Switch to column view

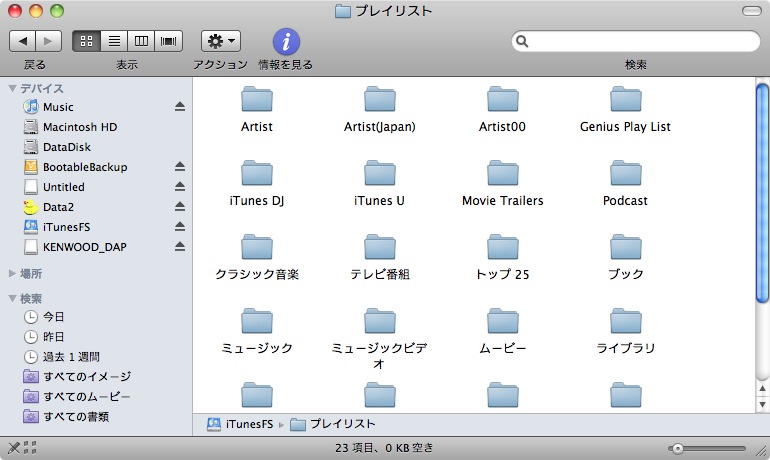click(x=141, y=41)
